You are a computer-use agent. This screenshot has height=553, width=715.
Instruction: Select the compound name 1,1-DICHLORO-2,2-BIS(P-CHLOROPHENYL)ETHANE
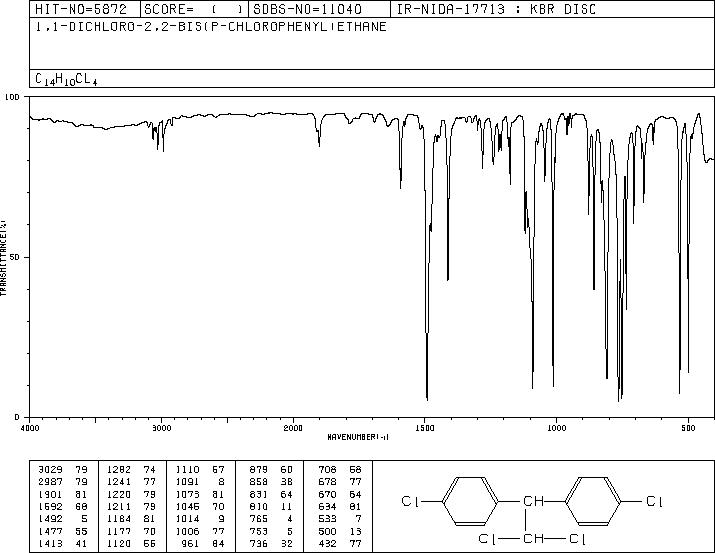click(211, 26)
